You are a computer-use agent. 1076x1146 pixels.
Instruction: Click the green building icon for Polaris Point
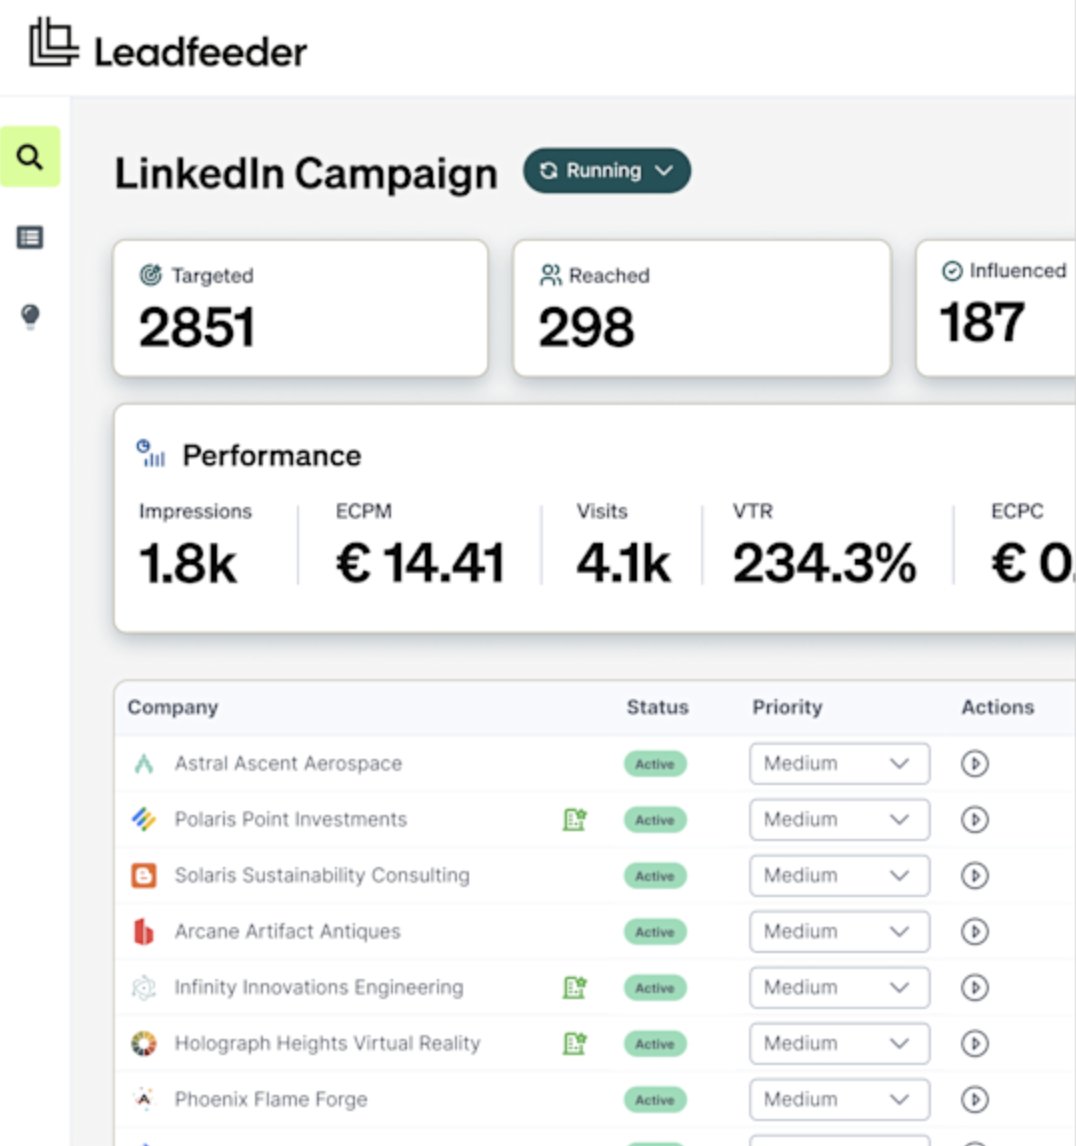[575, 819]
